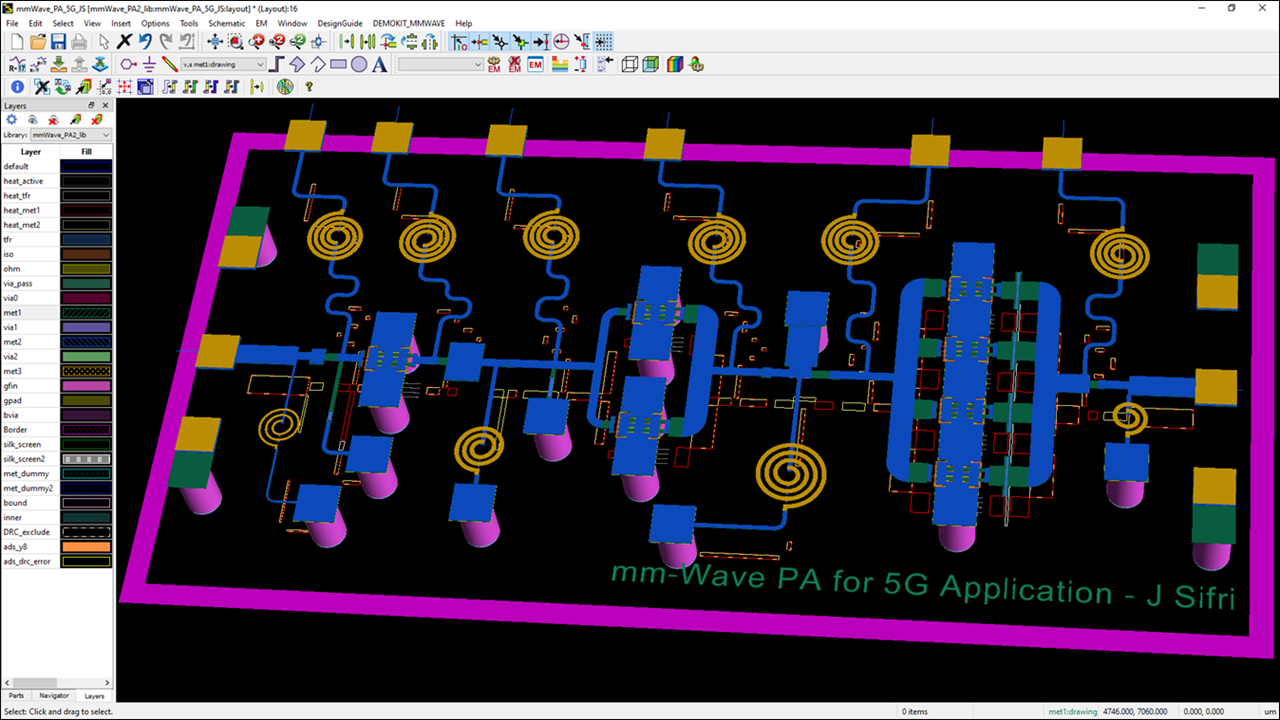This screenshot has width=1280, height=720.
Task: Hide all layers with the crossed-eye icon
Action: click(x=52, y=119)
